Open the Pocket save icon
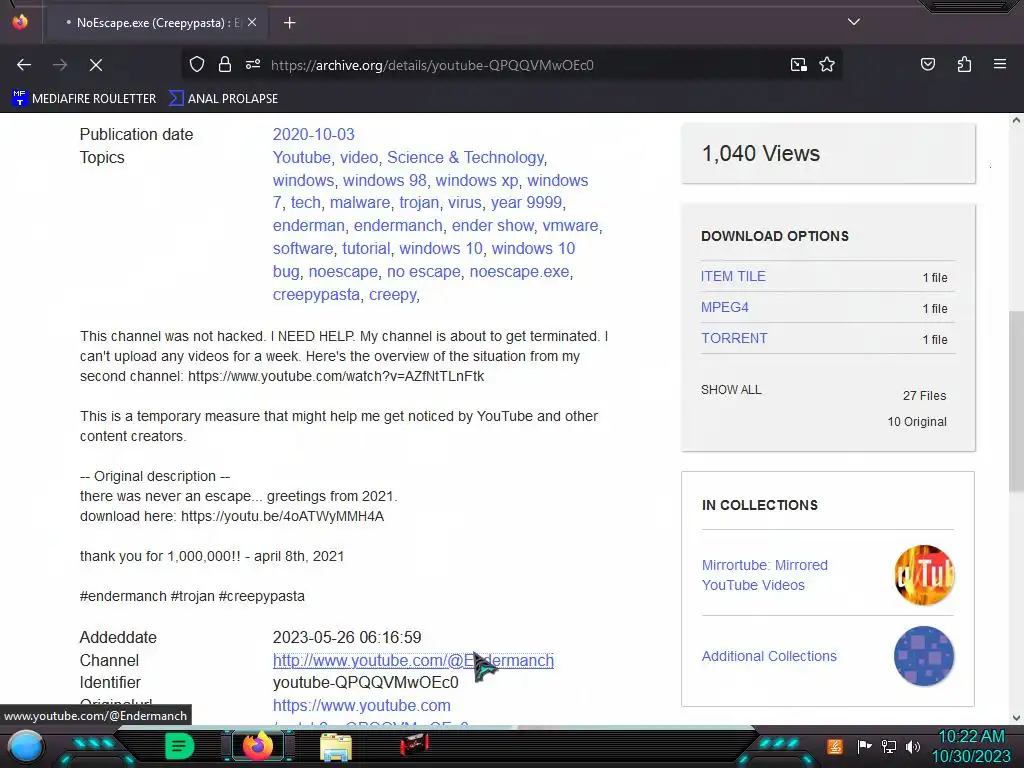This screenshot has height=768, width=1024. point(927,64)
